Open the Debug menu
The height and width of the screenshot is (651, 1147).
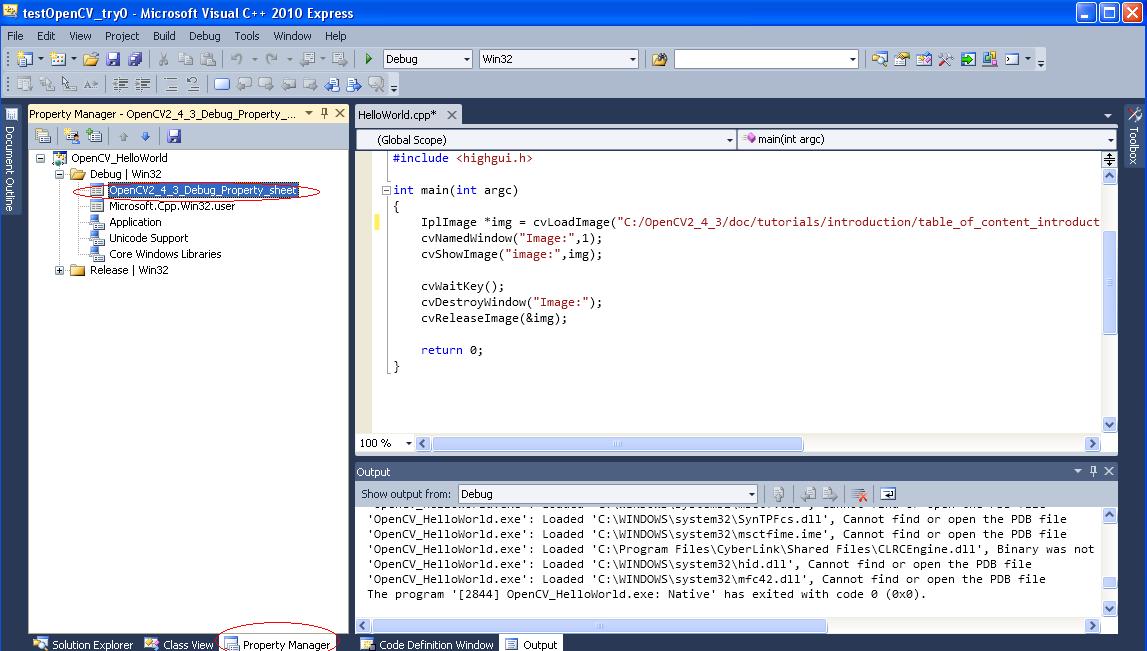[x=204, y=36]
